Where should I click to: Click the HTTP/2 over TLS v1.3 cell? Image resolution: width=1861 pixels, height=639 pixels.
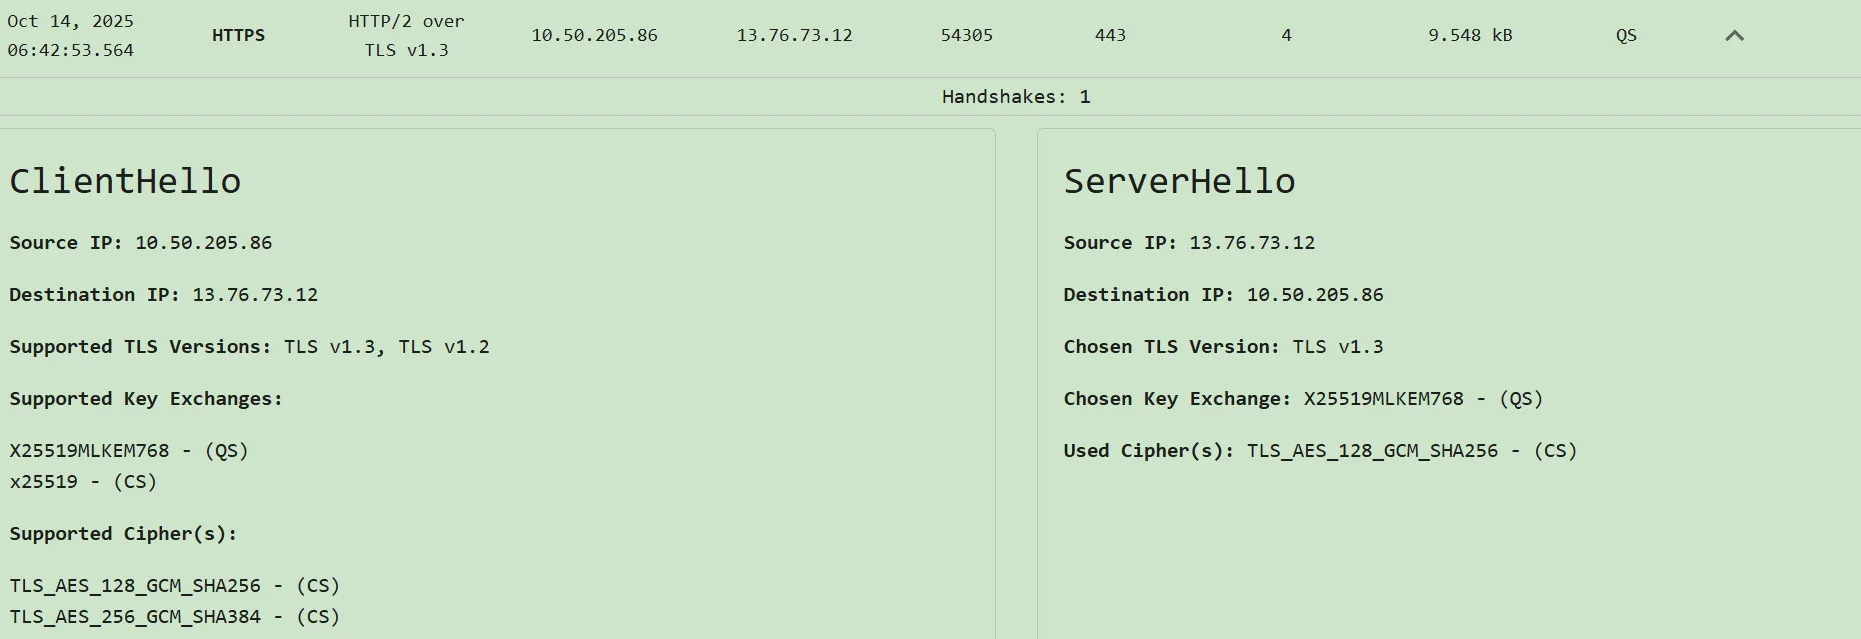point(406,35)
